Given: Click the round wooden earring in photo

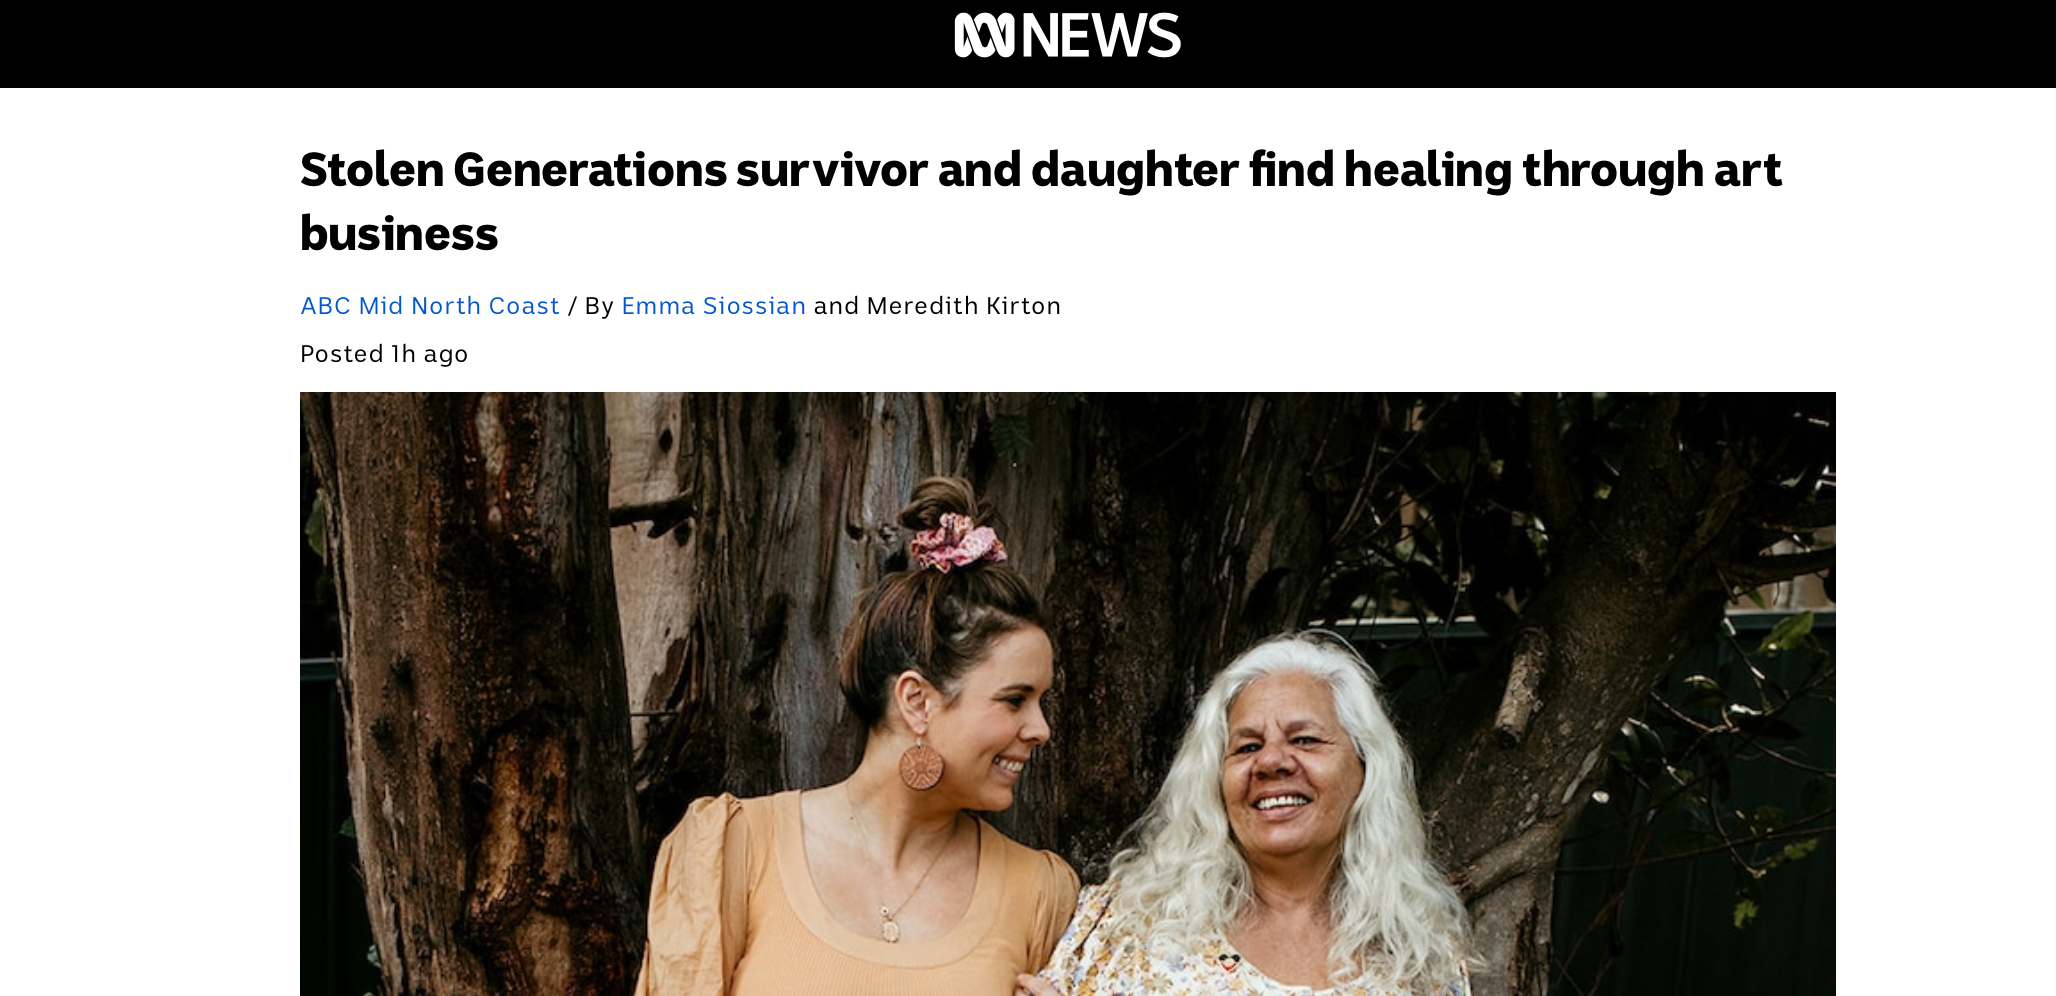Looking at the screenshot, I should tap(920, 765).
